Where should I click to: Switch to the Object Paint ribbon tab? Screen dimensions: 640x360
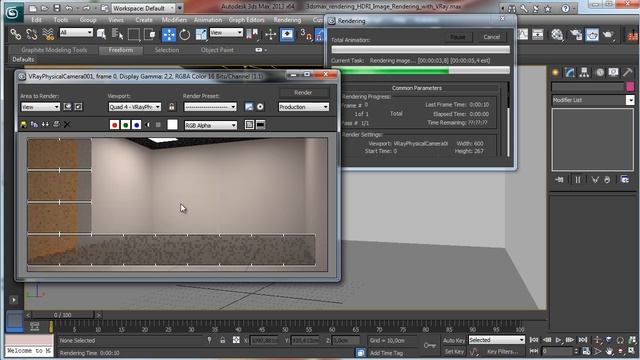(217, 50)
